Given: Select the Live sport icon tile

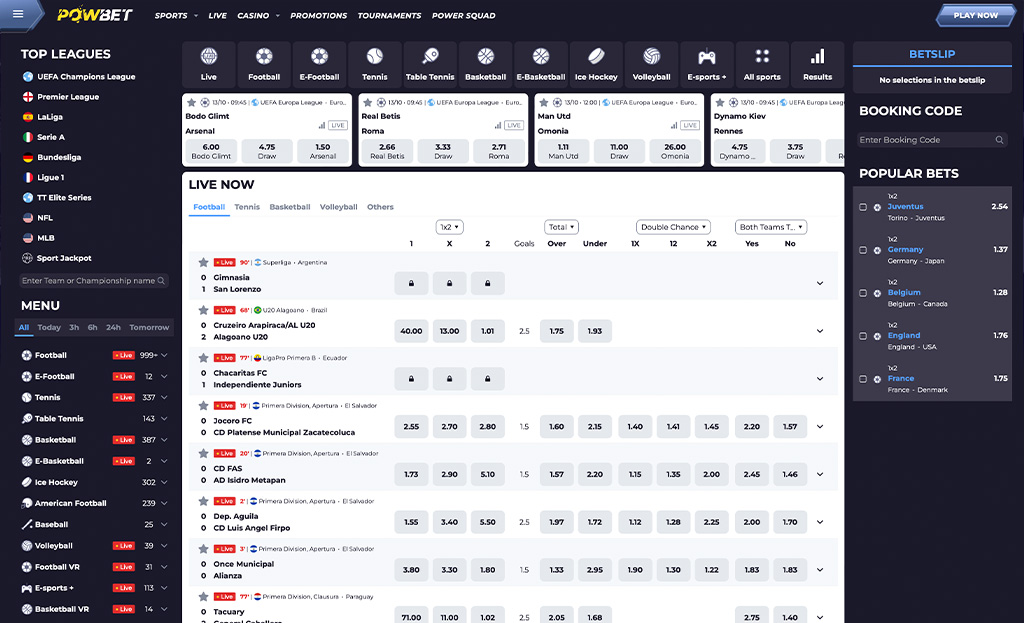Looking at the screenshot, I should pos(208,65).
